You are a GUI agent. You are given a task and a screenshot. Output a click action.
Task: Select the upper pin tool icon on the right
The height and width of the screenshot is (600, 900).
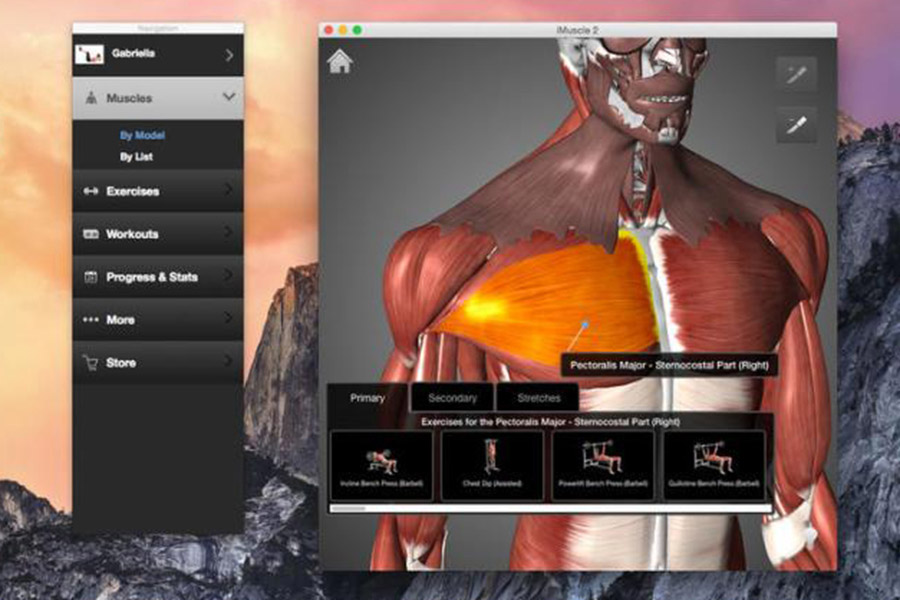pyautogui.click(x=796, y=73)
